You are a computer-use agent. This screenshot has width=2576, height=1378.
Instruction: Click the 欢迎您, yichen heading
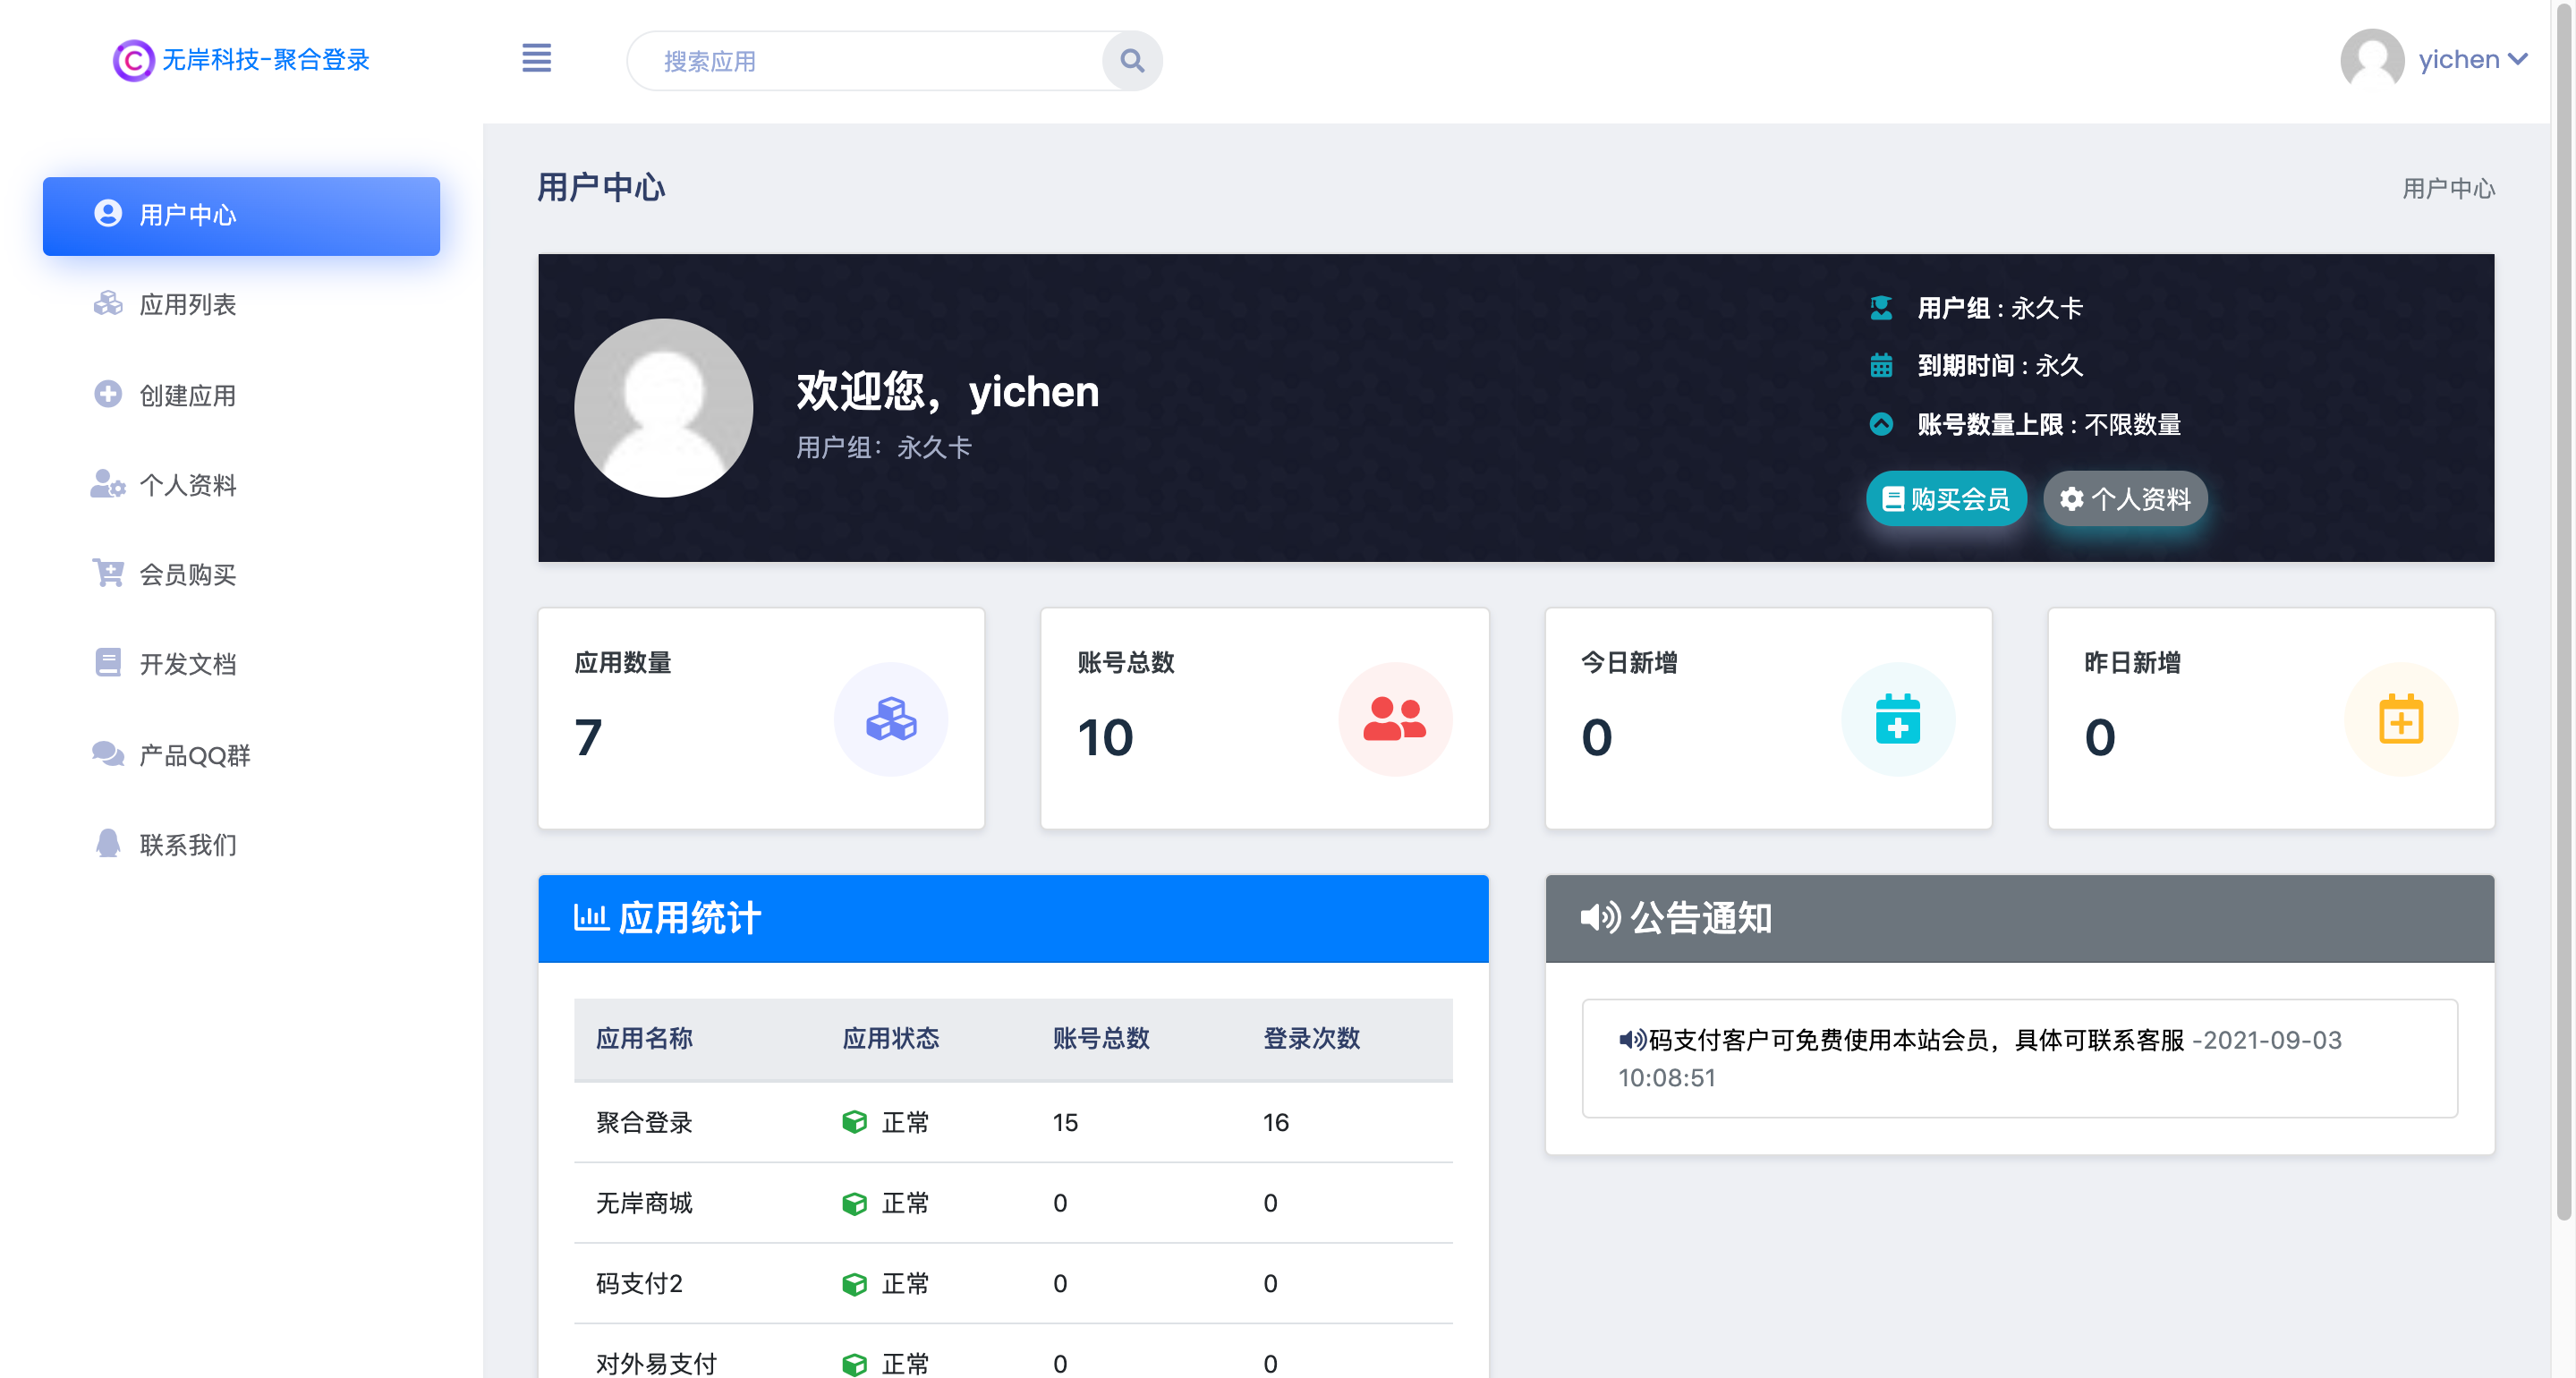[x=947, y=391]
